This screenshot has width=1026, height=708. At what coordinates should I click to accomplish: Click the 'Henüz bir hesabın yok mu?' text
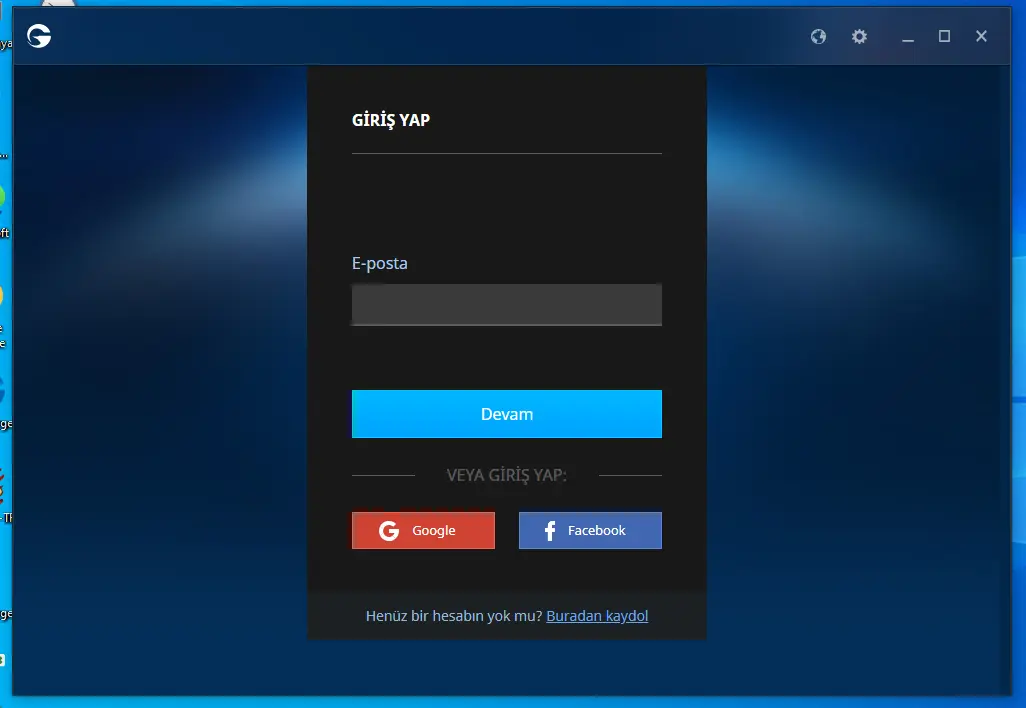[454, 616]
